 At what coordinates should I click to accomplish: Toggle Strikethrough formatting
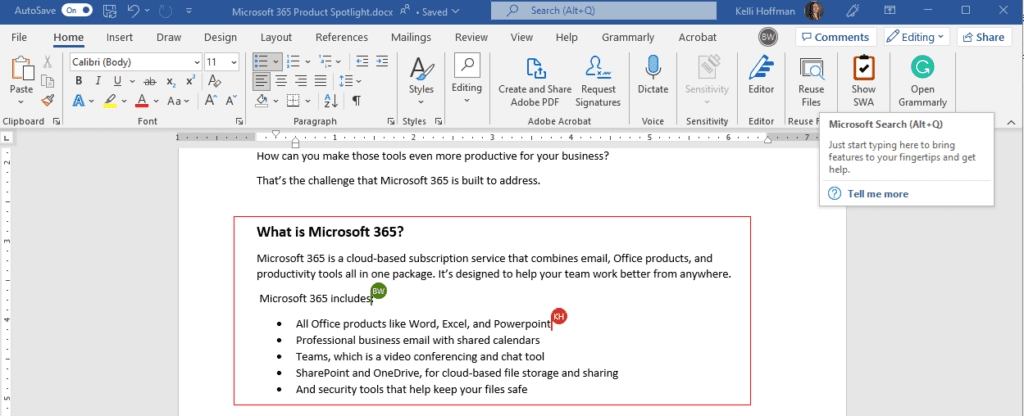(150, 82)
